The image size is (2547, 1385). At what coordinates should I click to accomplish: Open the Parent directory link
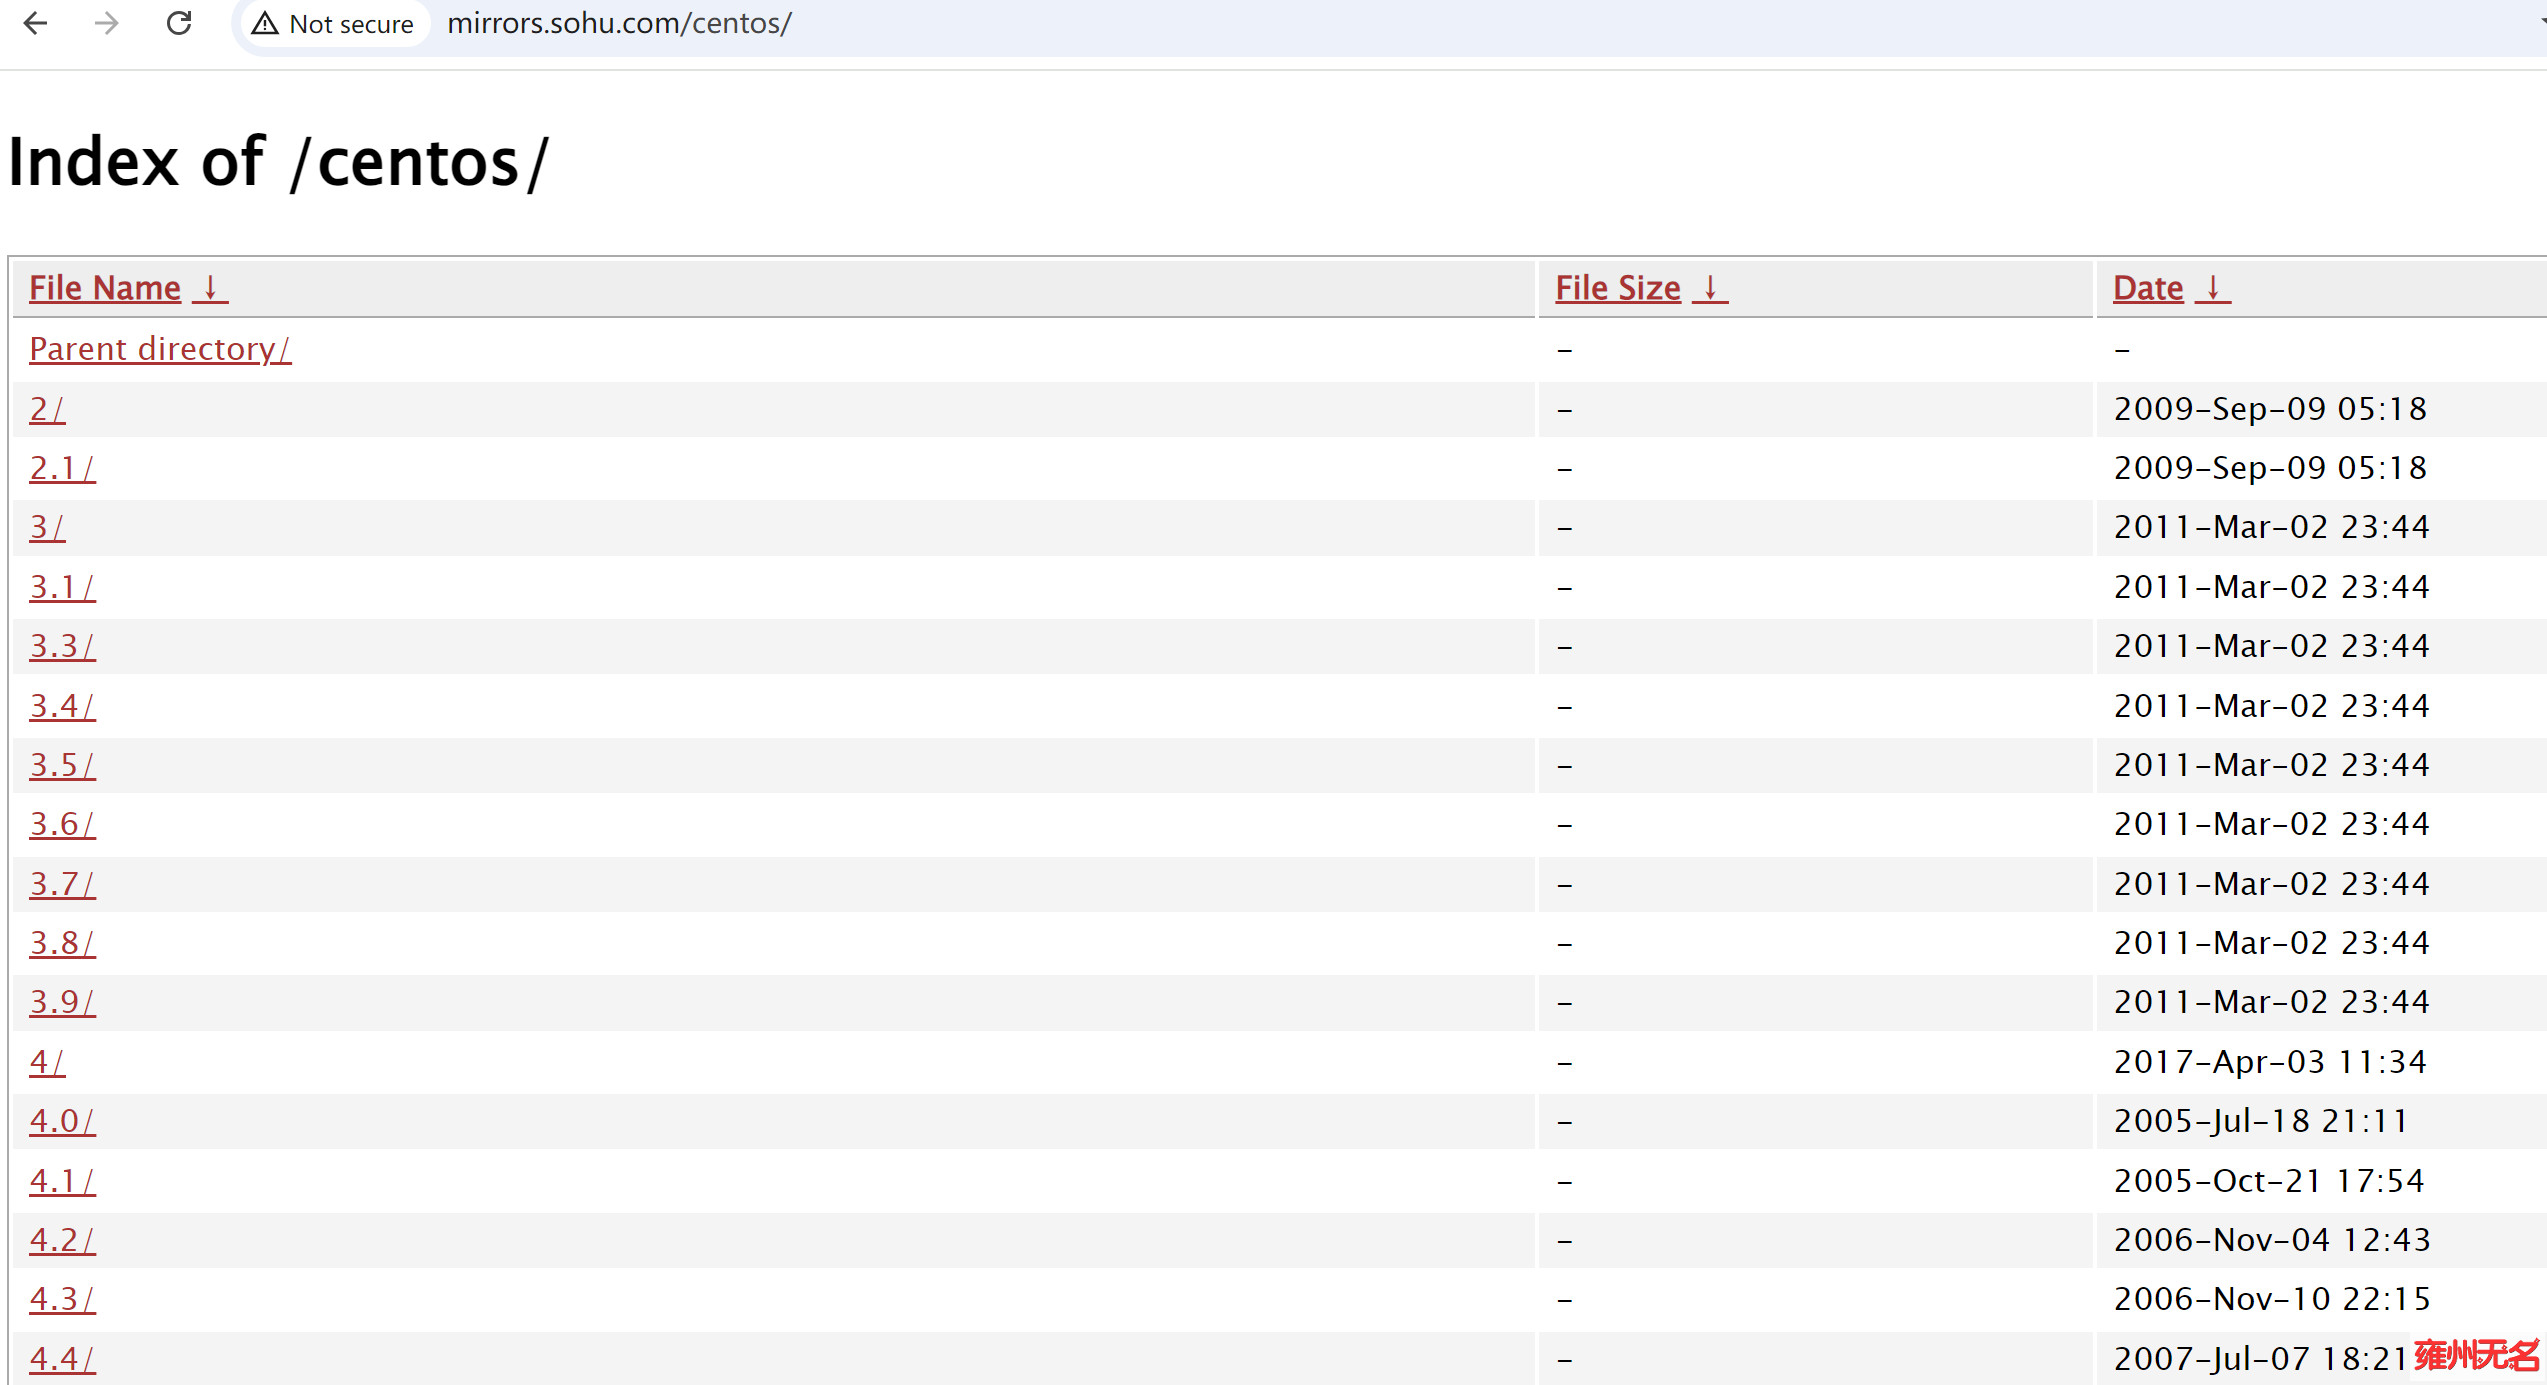pyautogui.click(x=160, y=349)
